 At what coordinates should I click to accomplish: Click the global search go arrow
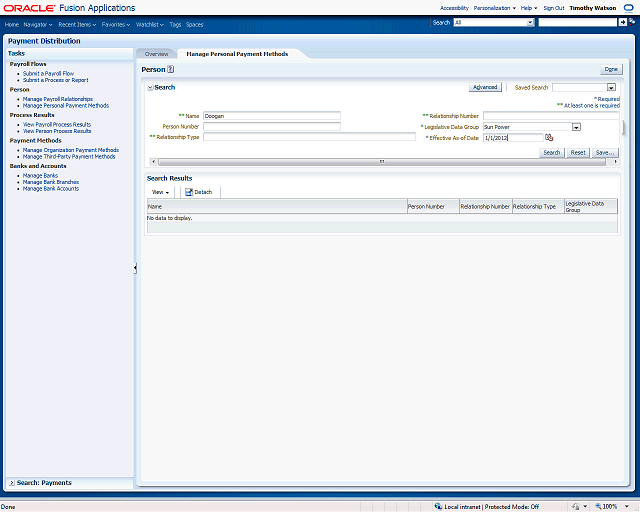coord(623,22)
